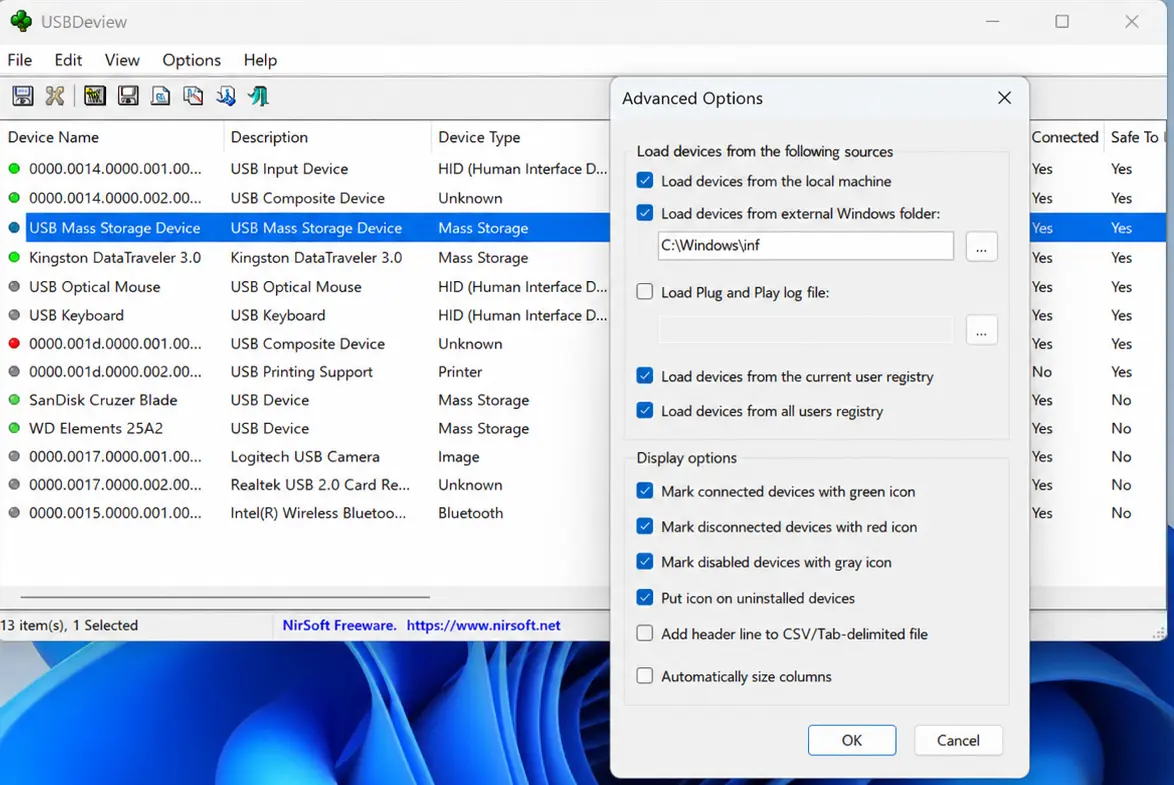Enable Load Plug and Play log file
This screenshot has height=785, width=1174.
pos(645,291)
